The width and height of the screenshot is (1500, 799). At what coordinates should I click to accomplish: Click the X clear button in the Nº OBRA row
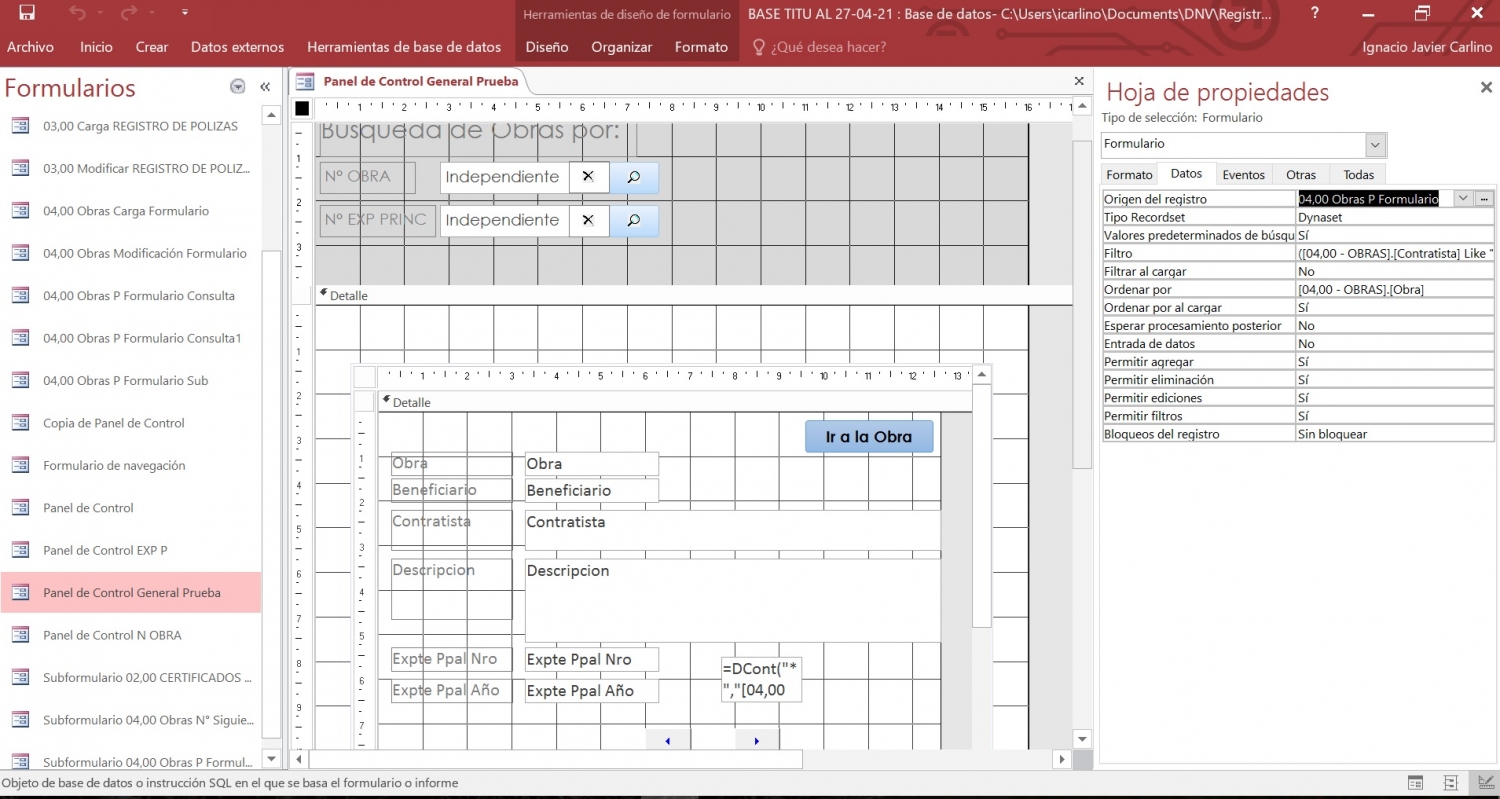[x=588, y=177]
